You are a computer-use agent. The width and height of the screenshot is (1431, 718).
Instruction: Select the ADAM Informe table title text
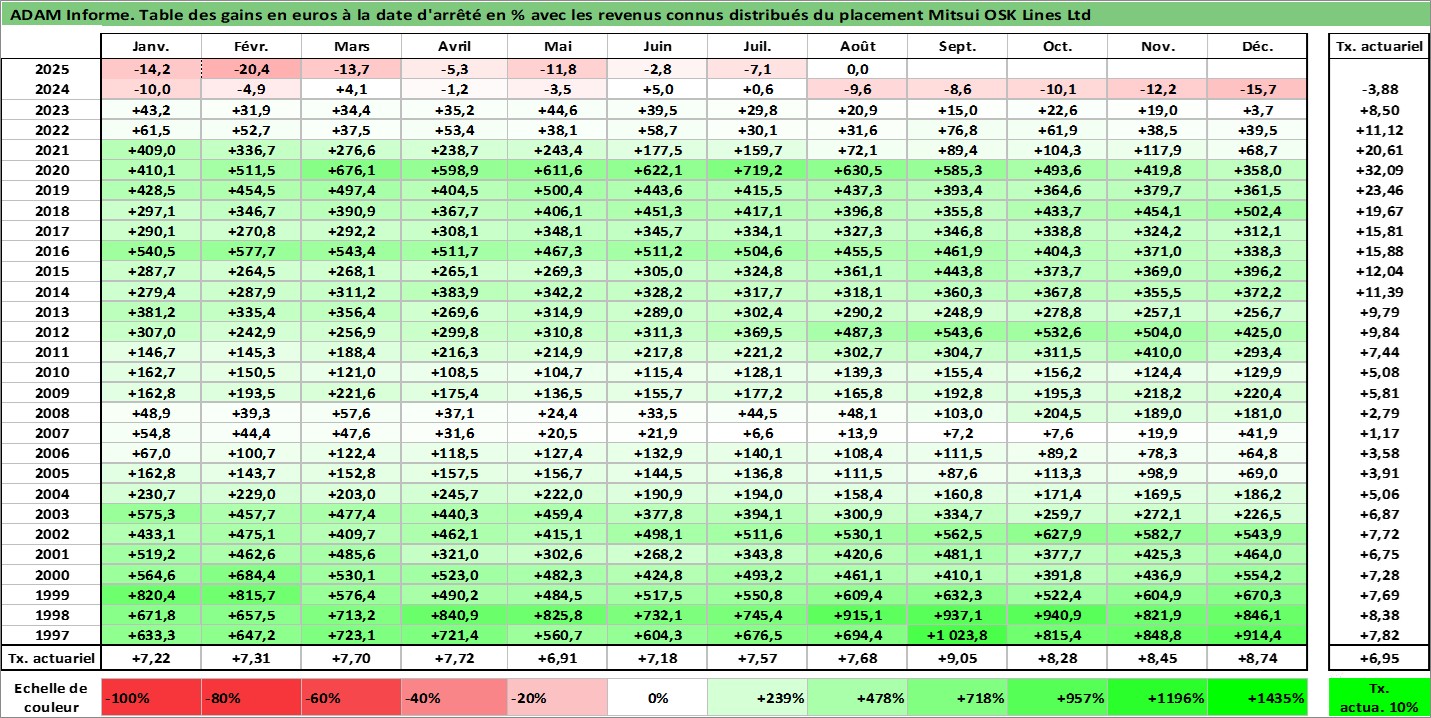tap(550, 15)
